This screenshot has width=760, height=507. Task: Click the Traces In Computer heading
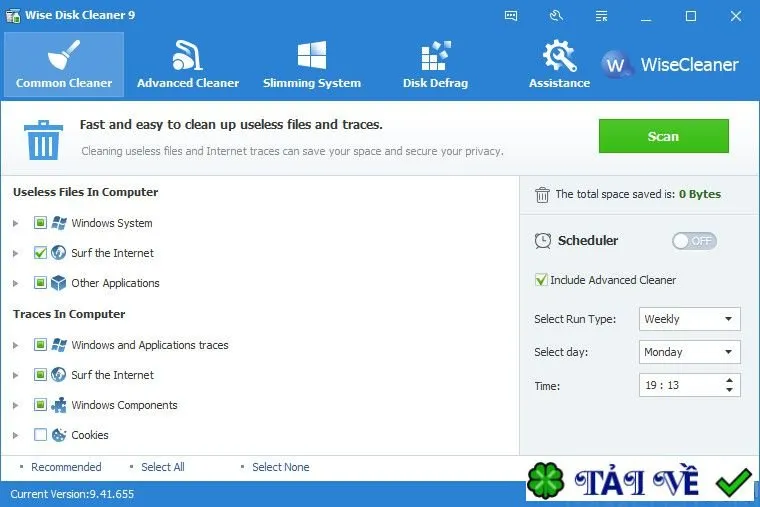[x=69, y=314]
